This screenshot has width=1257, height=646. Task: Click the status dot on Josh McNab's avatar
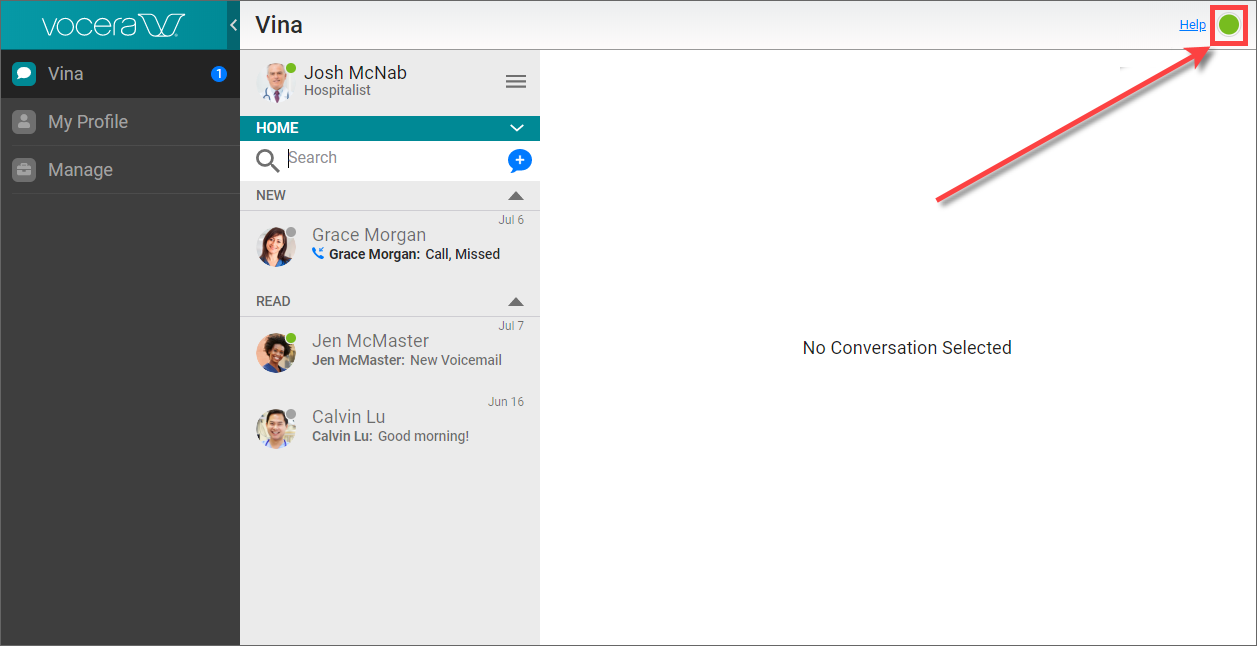(291, 68)
